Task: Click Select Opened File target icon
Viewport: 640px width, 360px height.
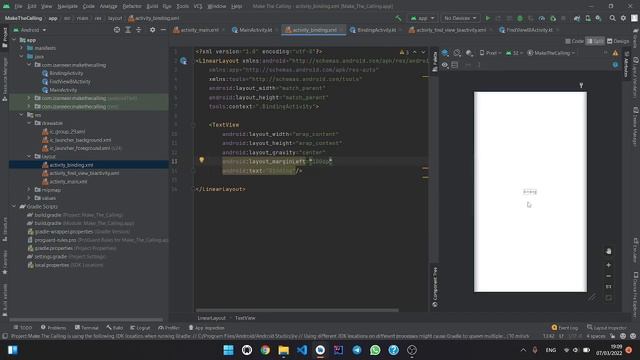Action: pyautogui.click(x=117, y=30)
